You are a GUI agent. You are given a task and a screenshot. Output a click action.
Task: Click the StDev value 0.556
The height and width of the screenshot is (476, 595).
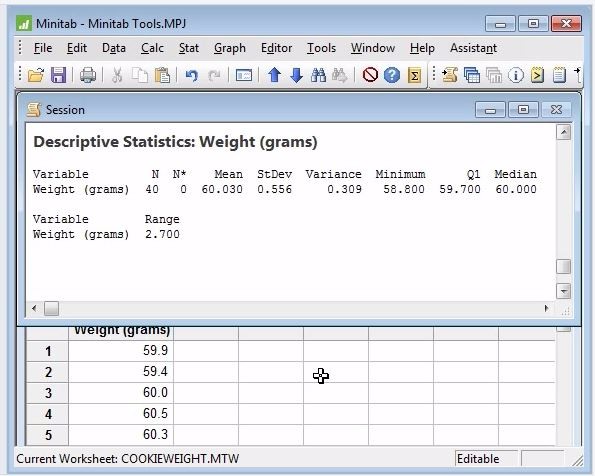tap(275, 189)
